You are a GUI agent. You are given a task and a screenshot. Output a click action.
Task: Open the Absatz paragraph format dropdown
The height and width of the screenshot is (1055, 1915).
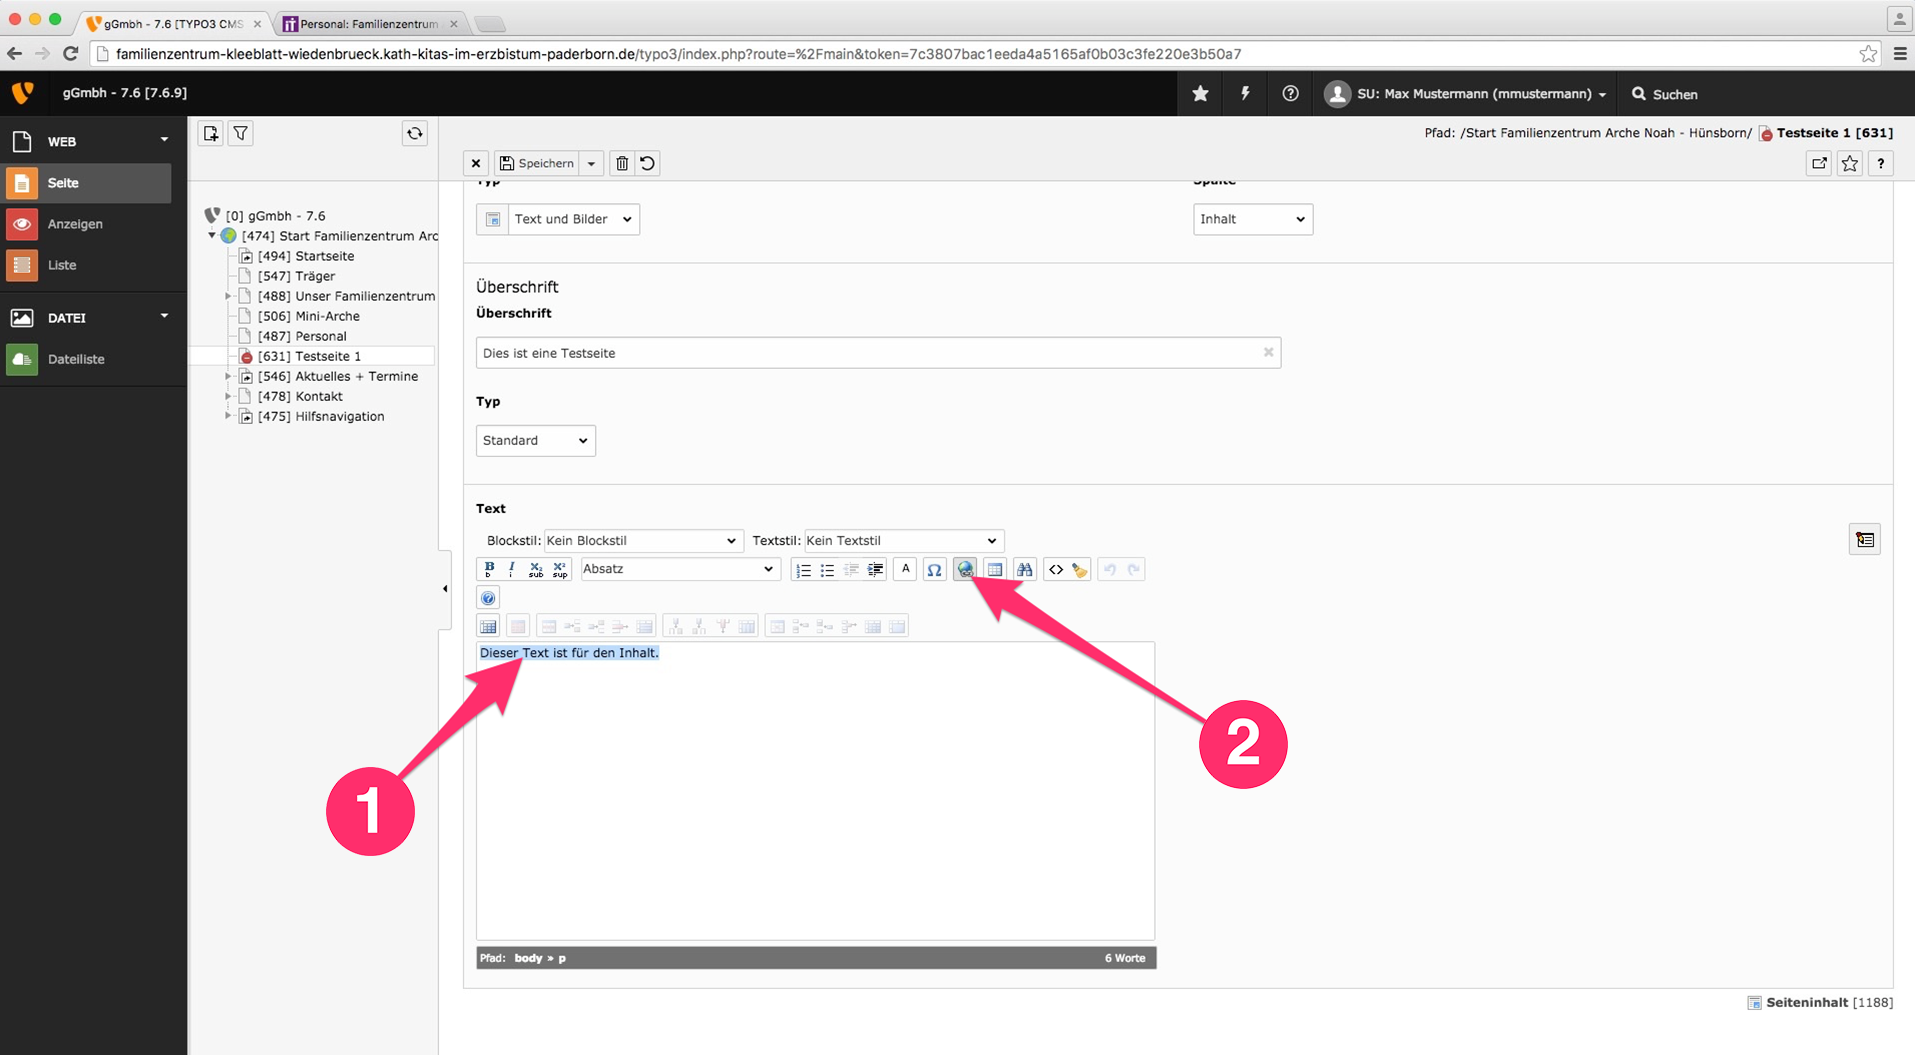point(679,569)
